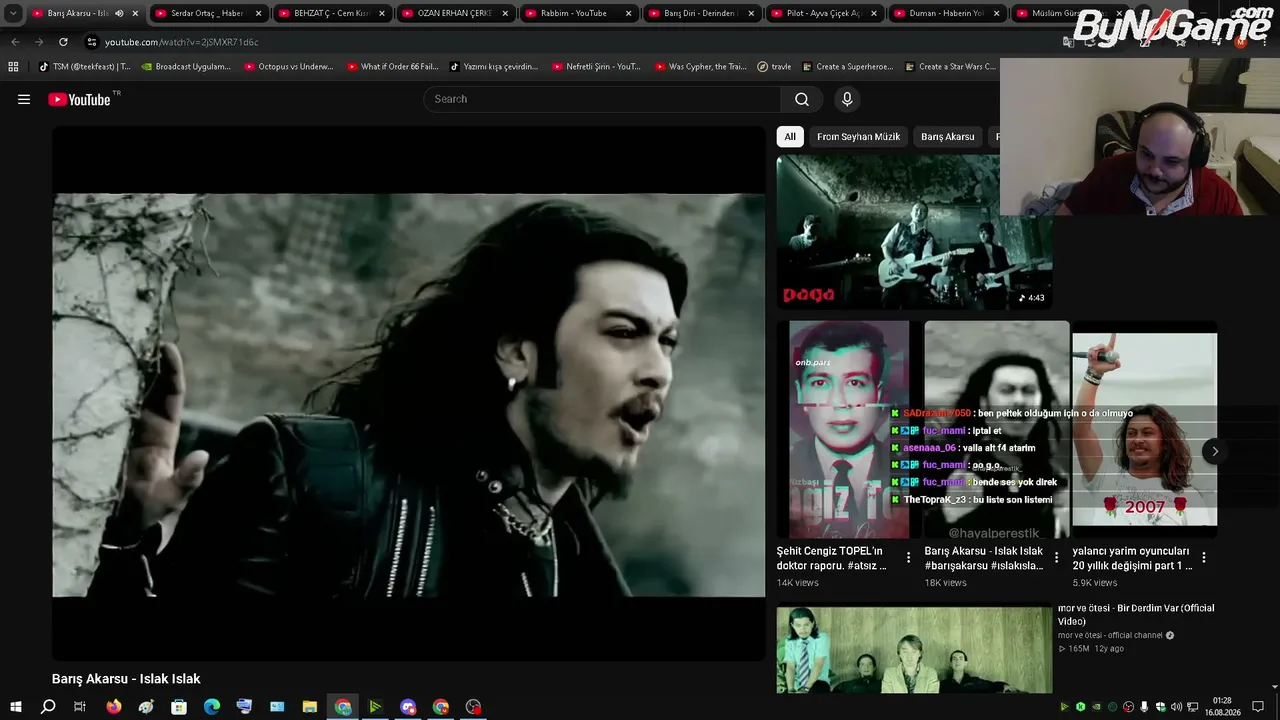This screenshot has width=1280, height=720.
Task: Switch to the Pilot - Ayva Çiçek tab
Action: pos(823,14)
